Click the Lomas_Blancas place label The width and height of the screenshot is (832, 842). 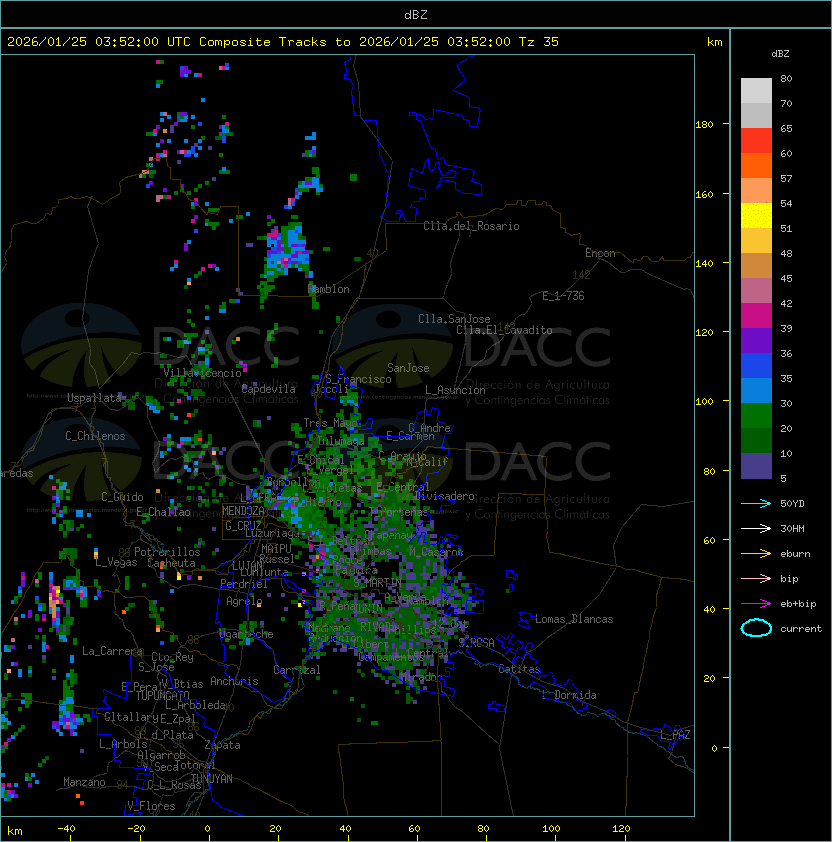(x=574, y=619)
